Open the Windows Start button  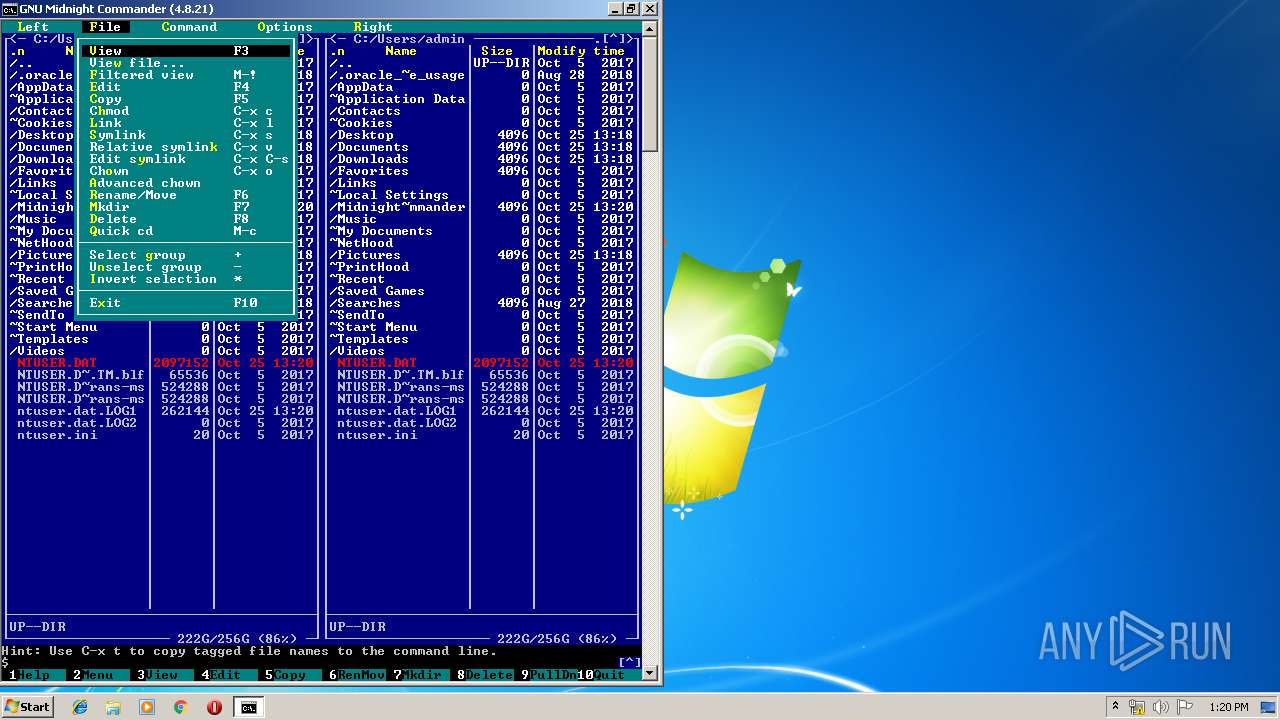(27, 707)
